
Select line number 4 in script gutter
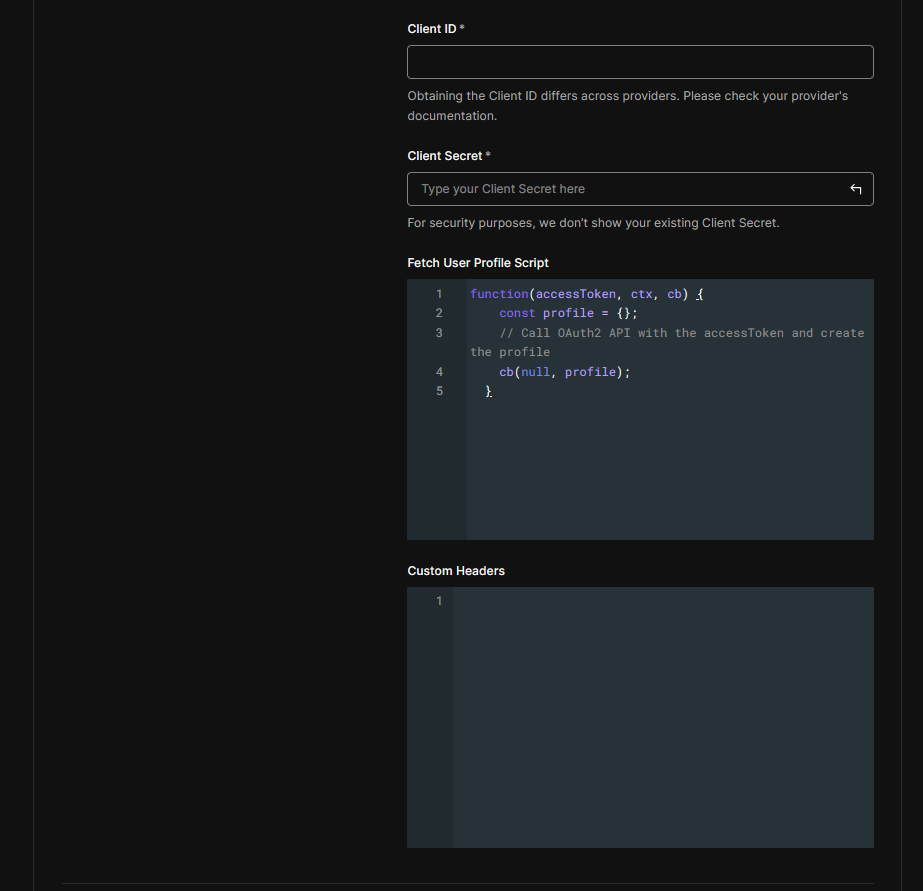coord(438,372)
